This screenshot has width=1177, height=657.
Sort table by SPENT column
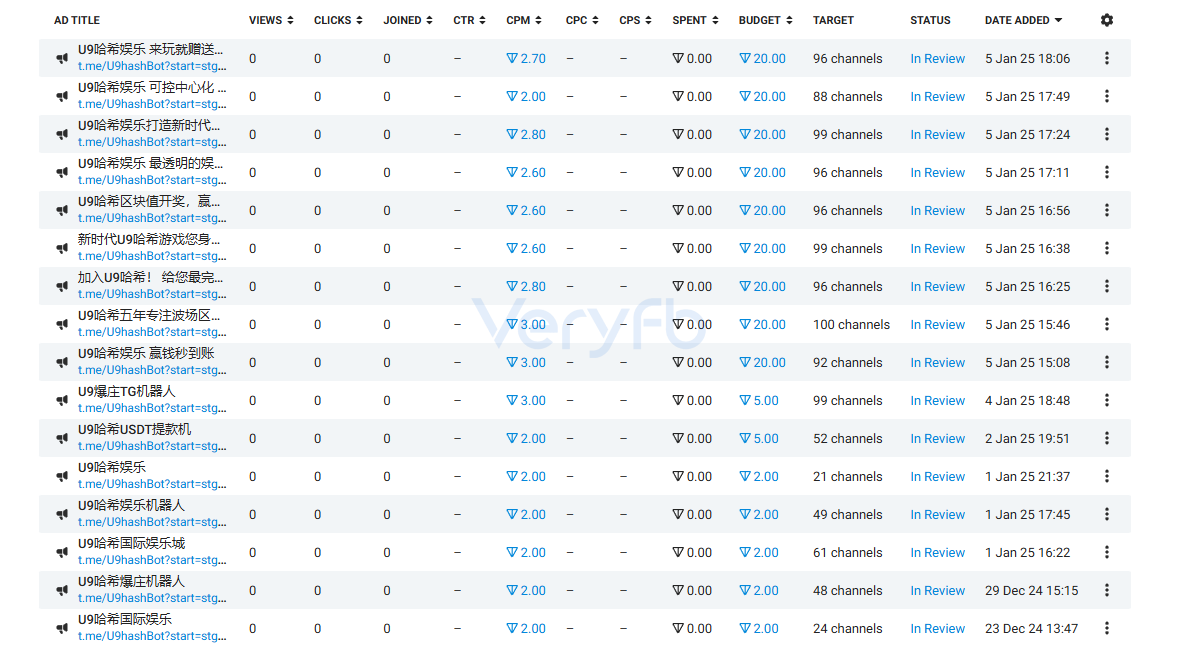pyautogui.click(x=695, y=20)
